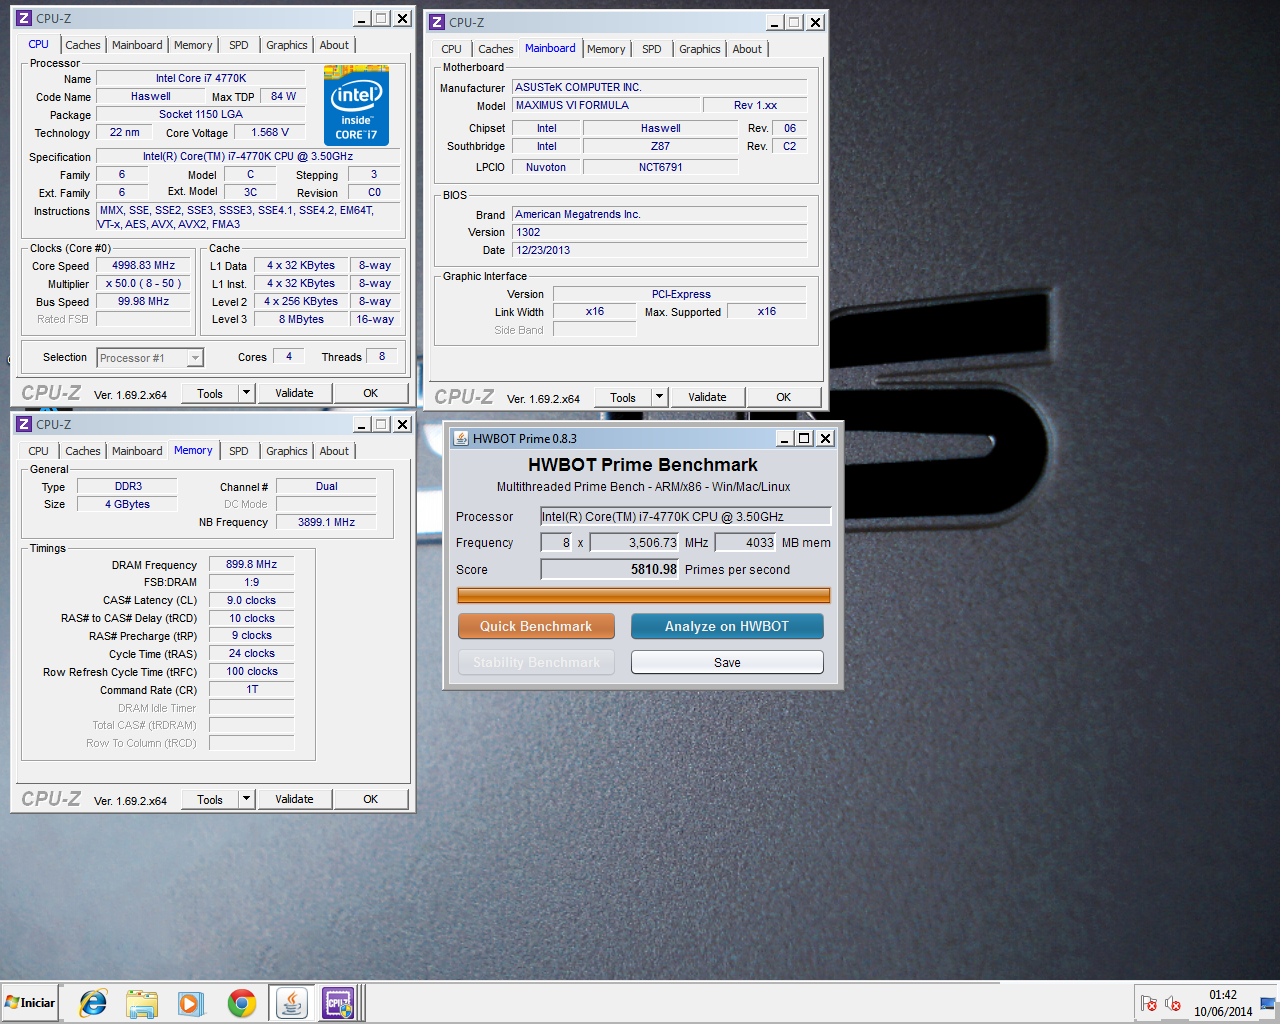Viewport: 1280px width, 1024px height.
Task: Click the Bus Speed value 99.98 MHz
Action: pyautogui.click(x=143, y=301)
